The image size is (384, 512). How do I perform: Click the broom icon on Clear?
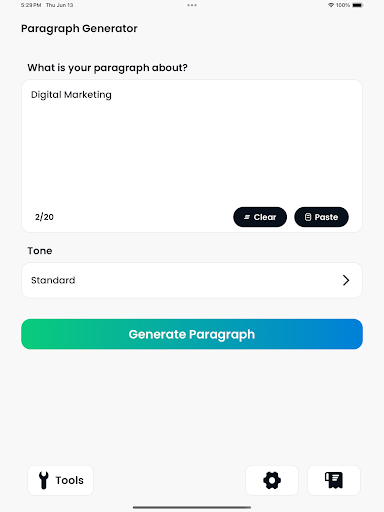click(247, 217)
